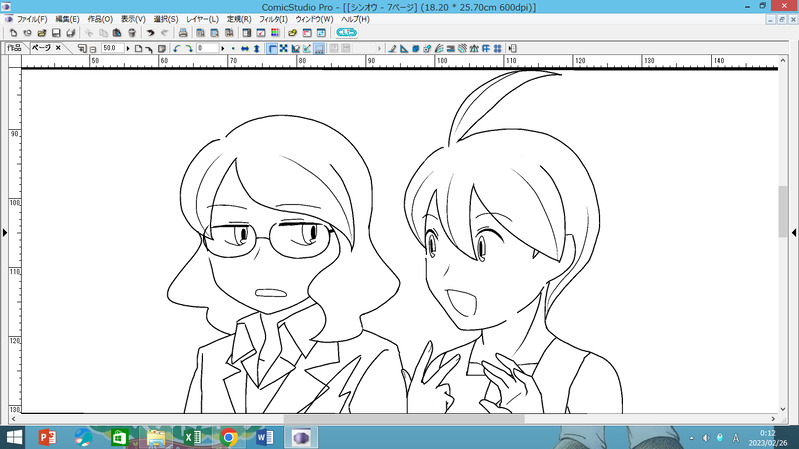
Task: Click the small dot reset rotation icon
Action: click(233, 48)
